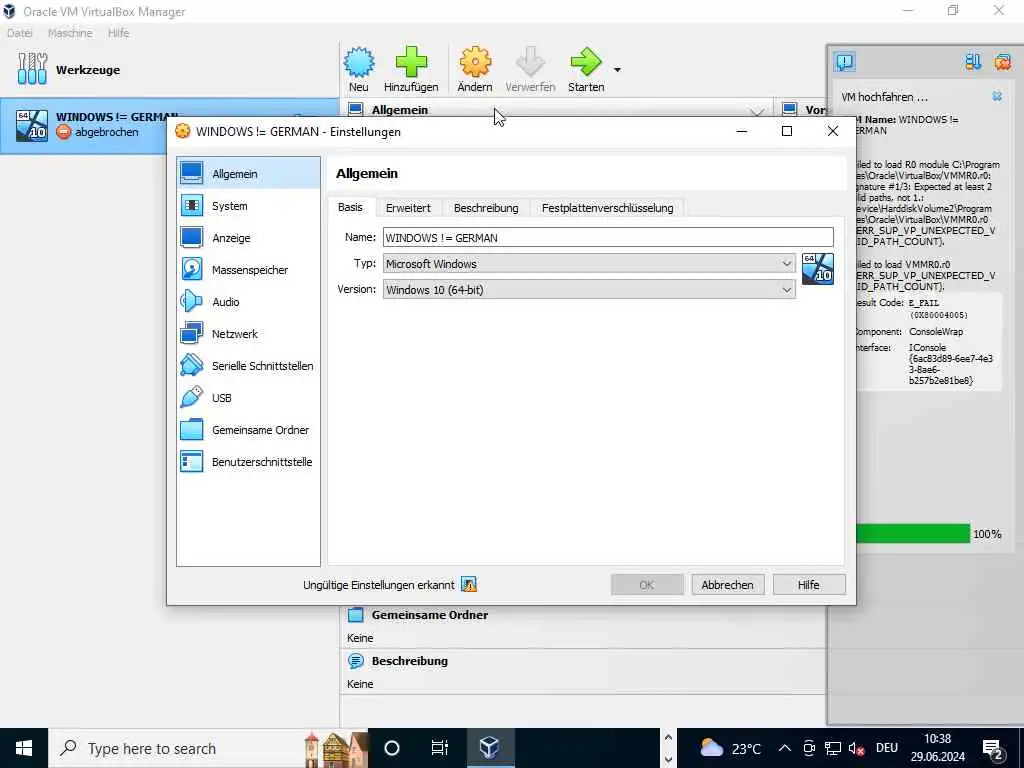Click the Hilfe button in dialog
The height and width of the screenshot is (768, 1024).
click(808, 584)
